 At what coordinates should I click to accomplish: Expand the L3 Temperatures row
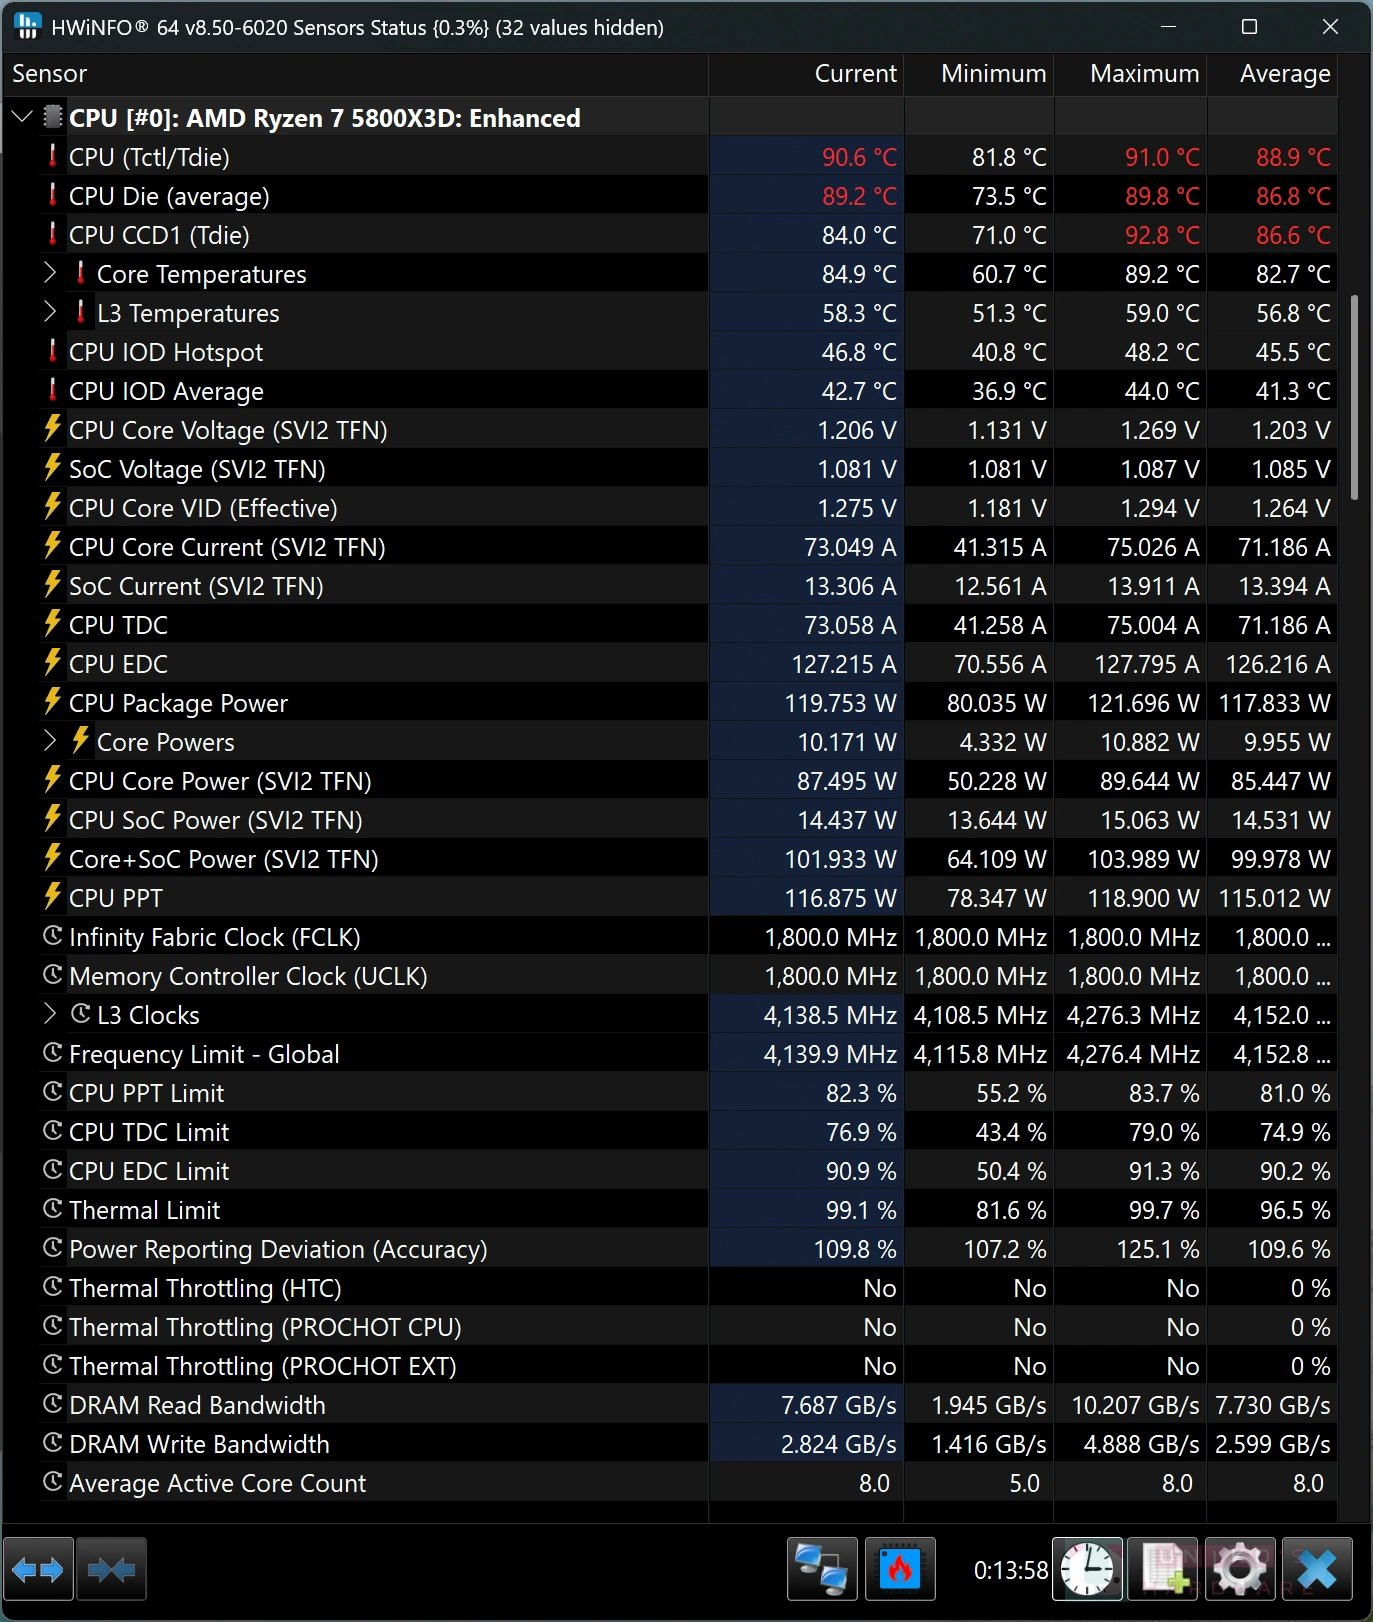(50, 312)
